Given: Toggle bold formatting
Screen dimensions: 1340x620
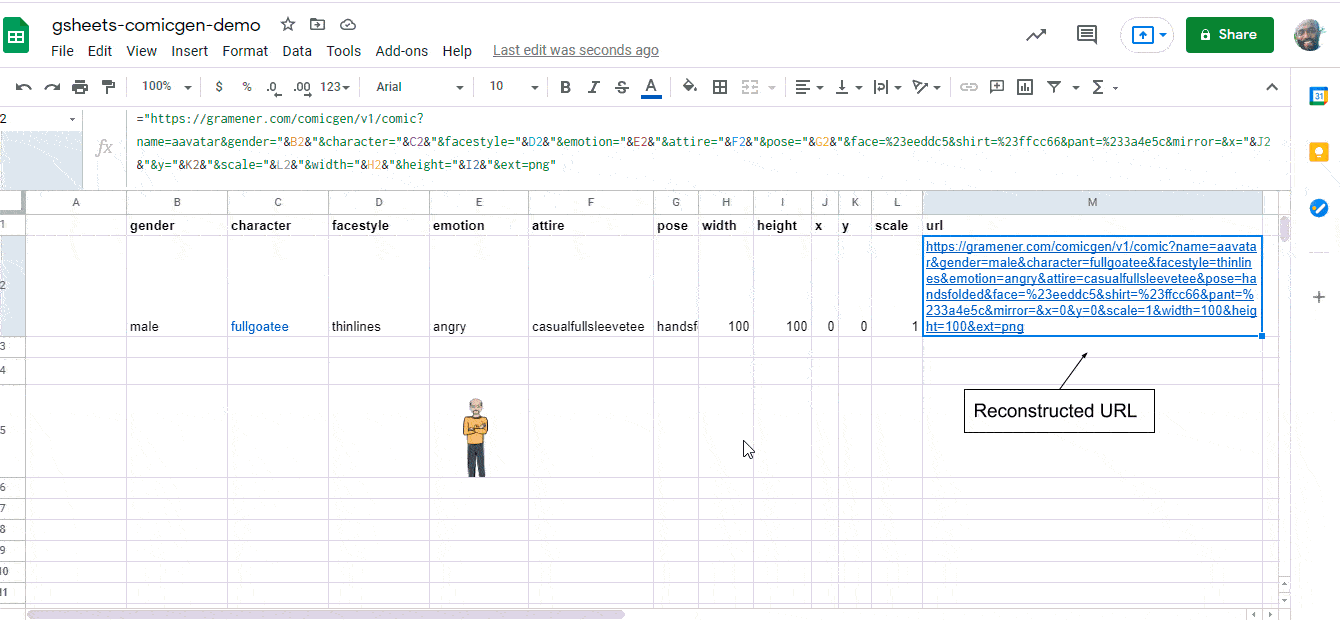Looking at the screenshot, I should click(565, 87).
